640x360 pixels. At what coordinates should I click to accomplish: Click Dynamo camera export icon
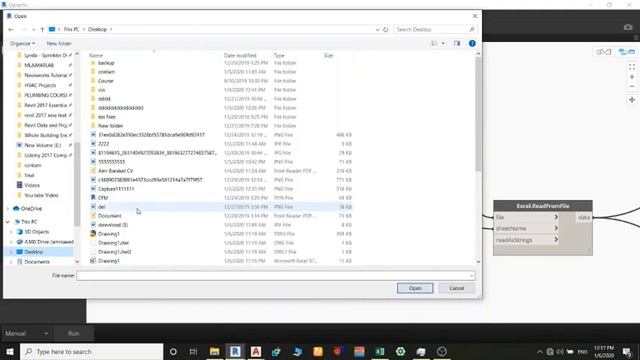click(628, 27)
